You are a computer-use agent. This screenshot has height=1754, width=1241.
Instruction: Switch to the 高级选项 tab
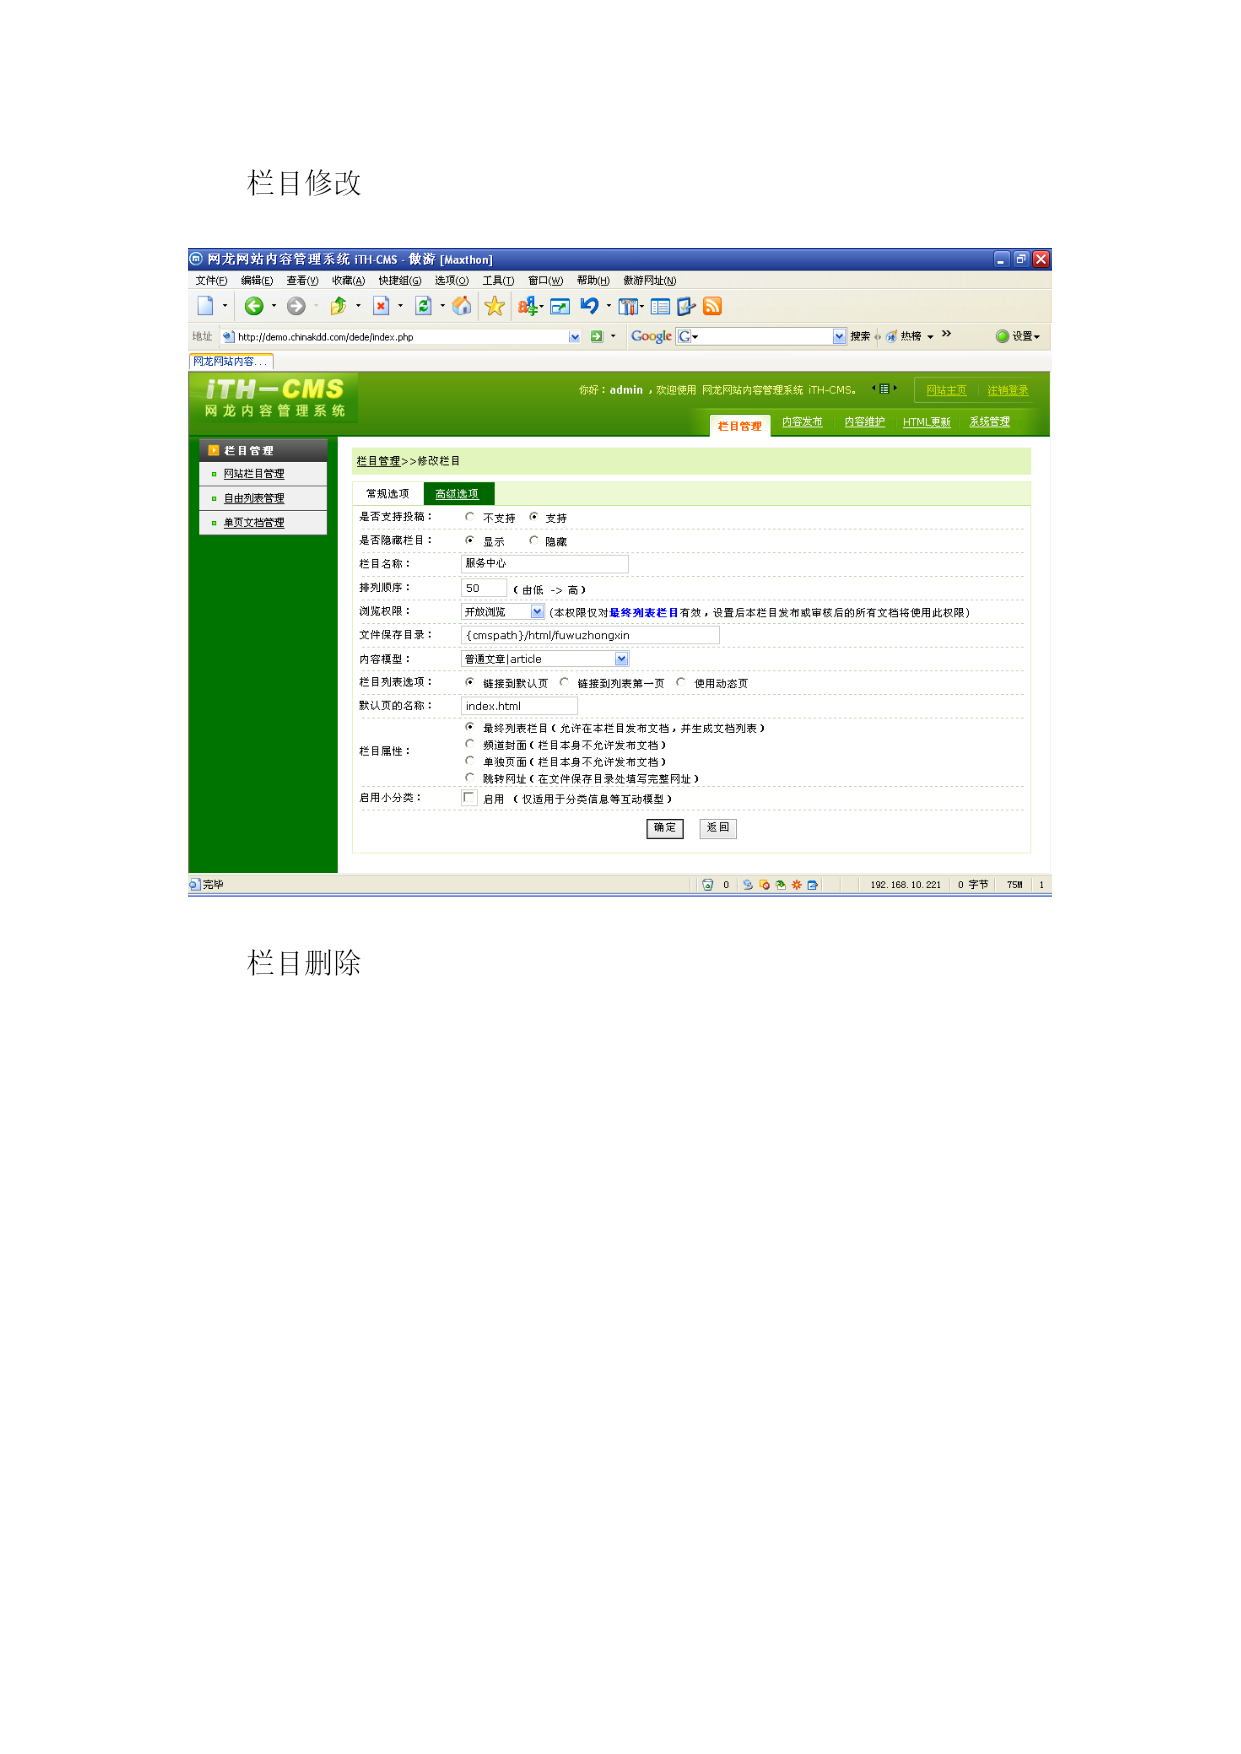pyautogui.click(x=458, y=494)
